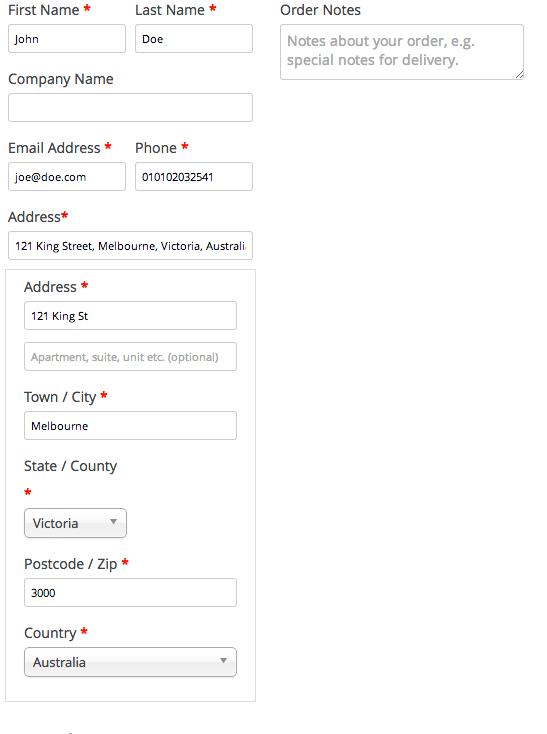
Task: Focus the Apartment, suite, unit optional field
Action: pos(131,357)
